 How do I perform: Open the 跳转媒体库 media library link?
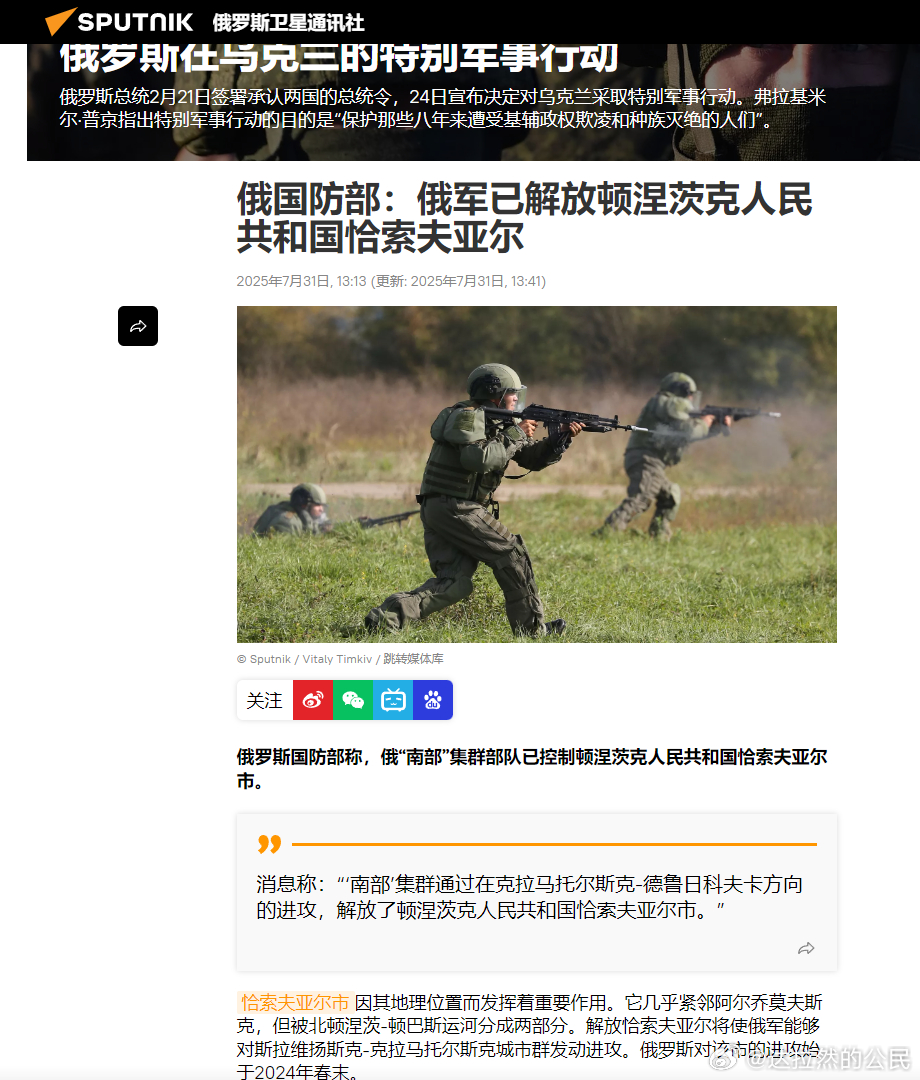click(413, 659)
